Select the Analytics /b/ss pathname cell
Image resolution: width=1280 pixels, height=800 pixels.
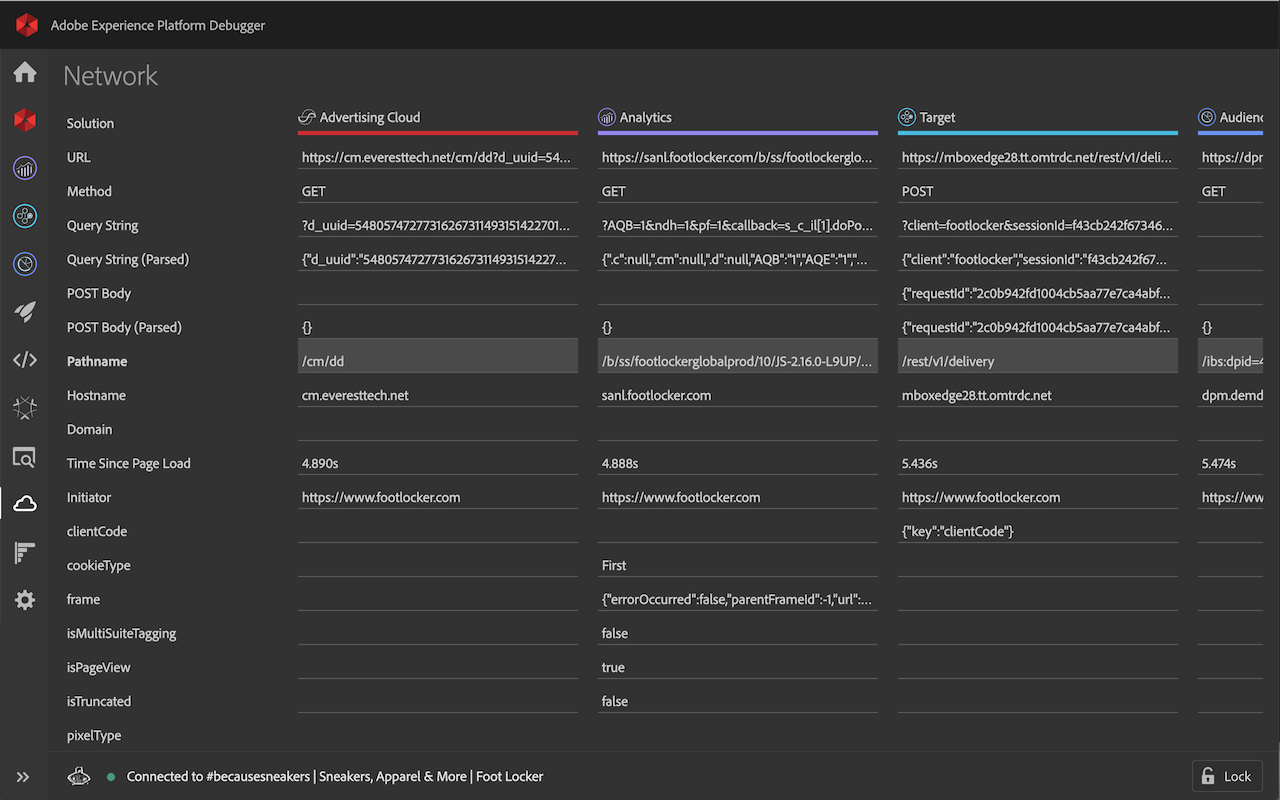click(737, 361)
